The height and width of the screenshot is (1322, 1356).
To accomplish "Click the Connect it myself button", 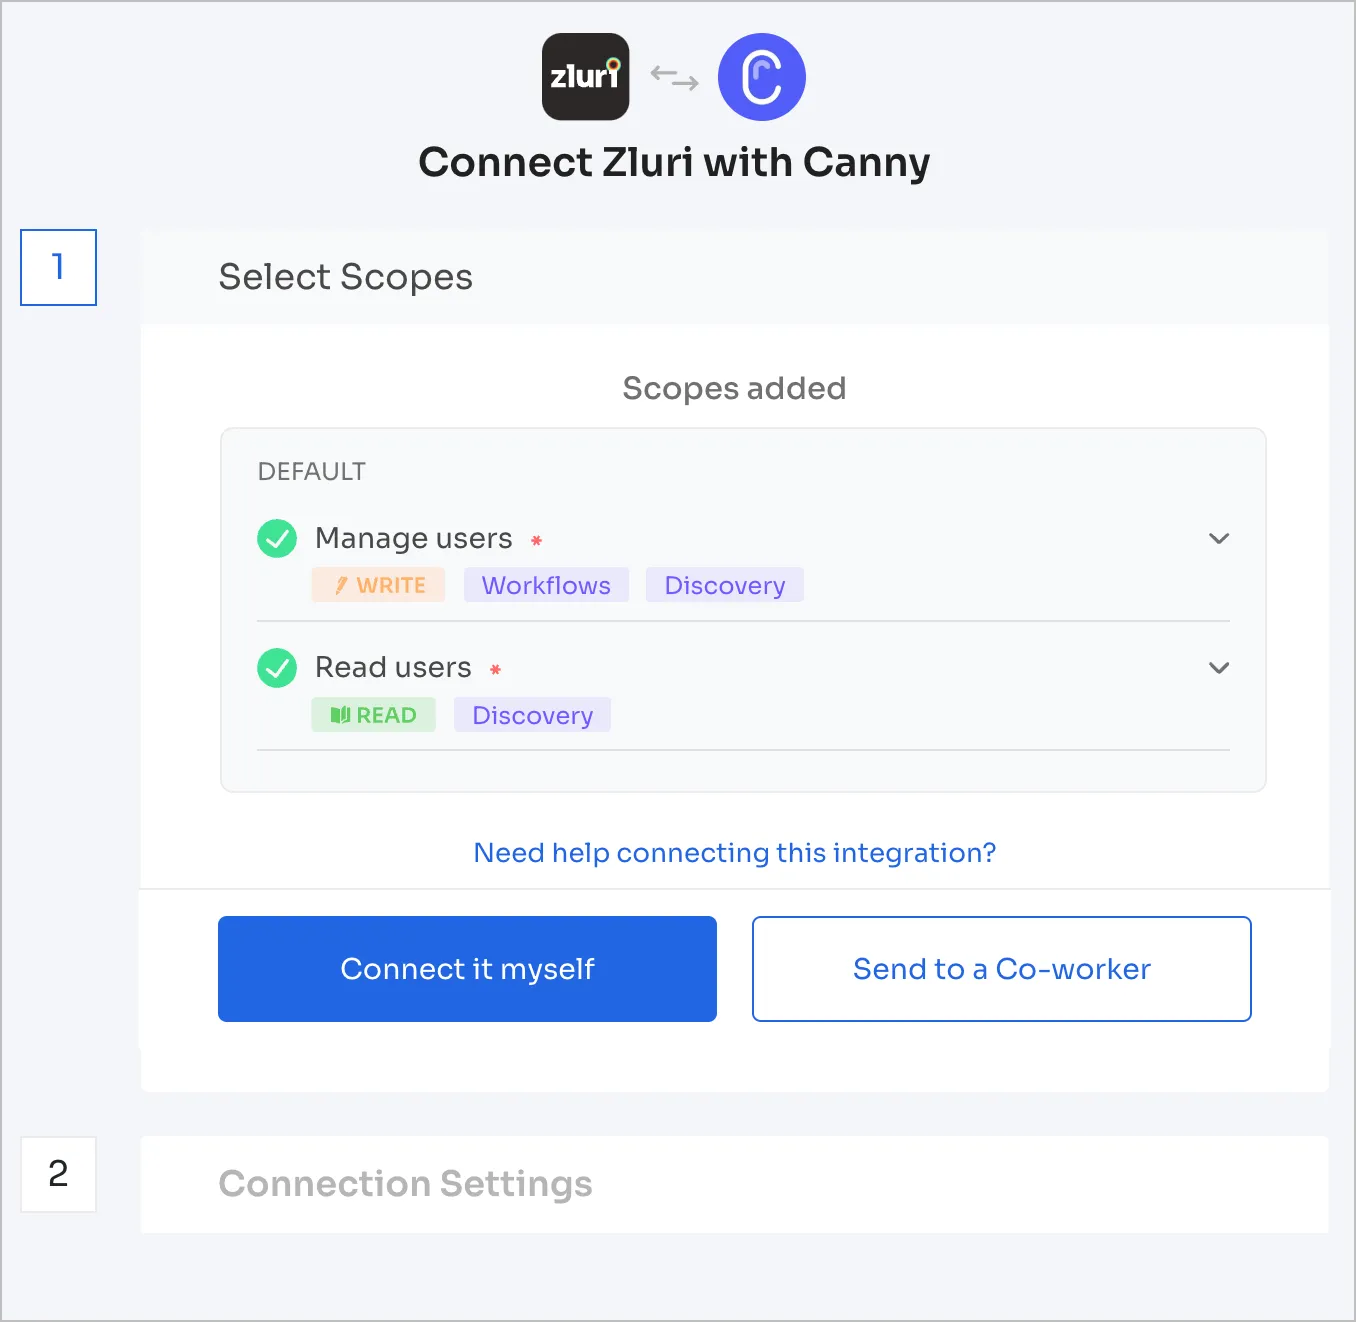I will click(x=467, y=969).
